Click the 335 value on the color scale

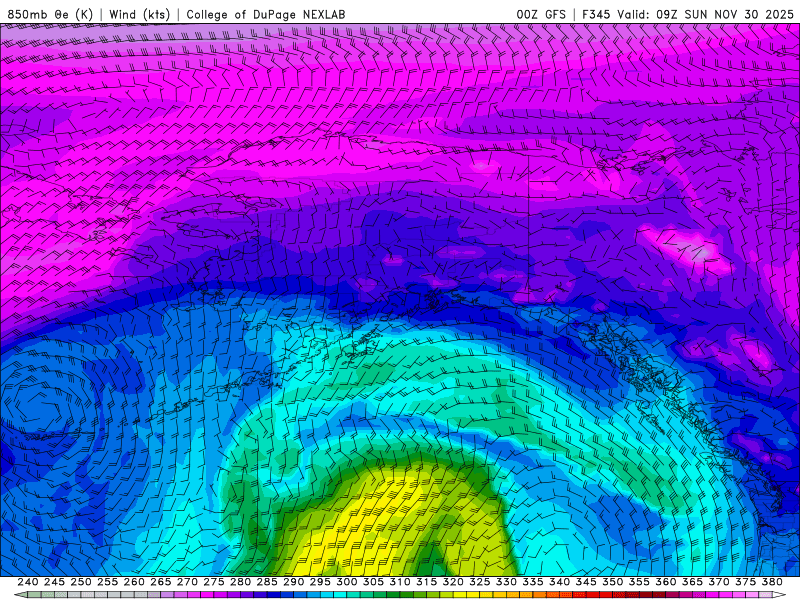tap(533, 582)
